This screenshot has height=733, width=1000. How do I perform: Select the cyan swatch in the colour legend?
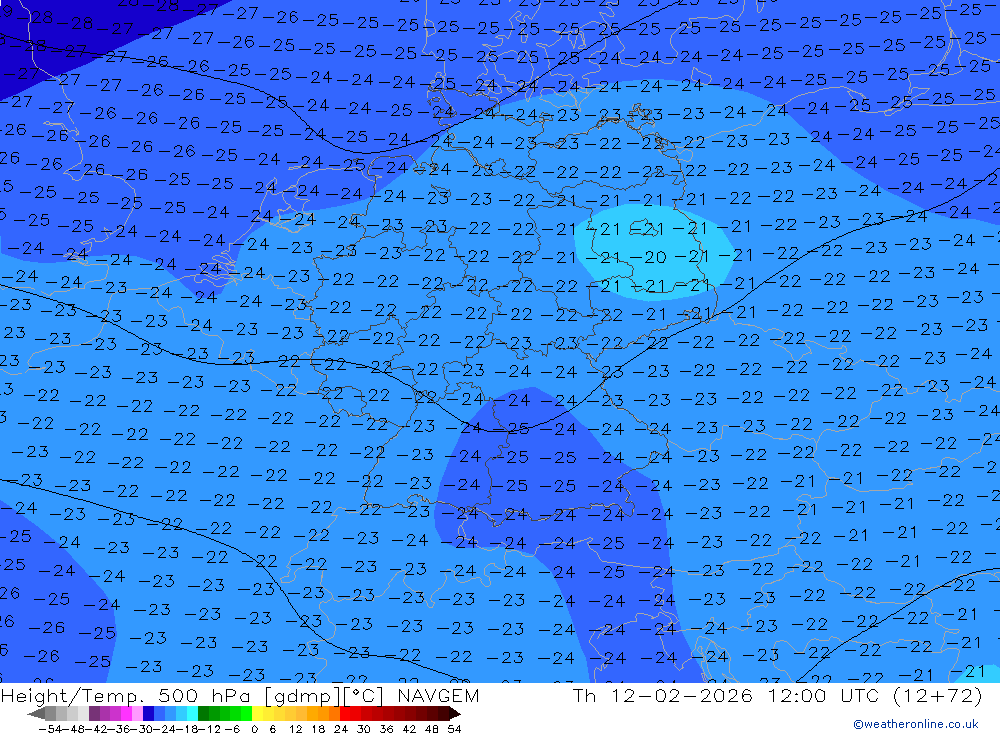tap(192, 713)
